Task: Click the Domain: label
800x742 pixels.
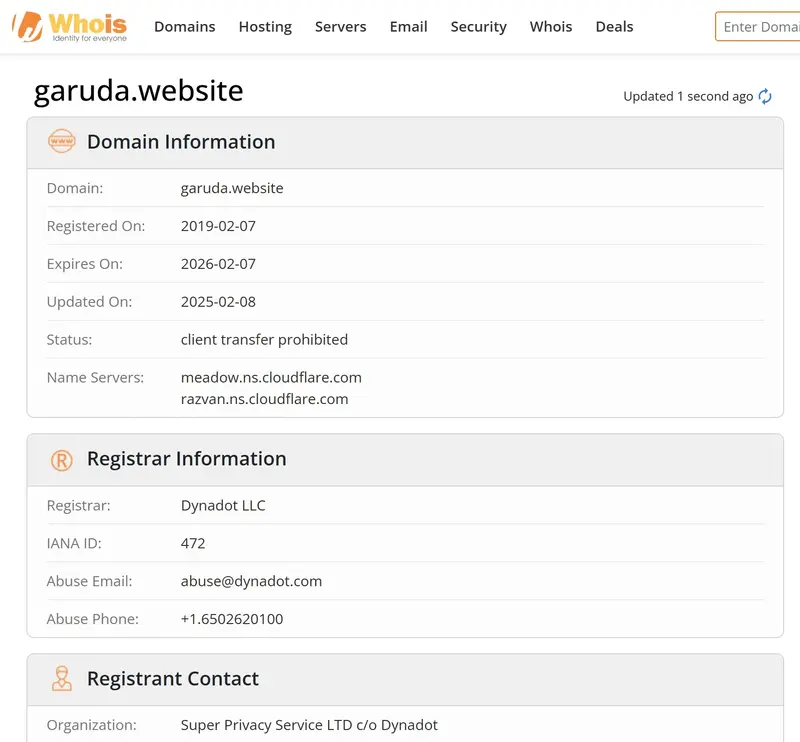Action: (x=75, y=188)
